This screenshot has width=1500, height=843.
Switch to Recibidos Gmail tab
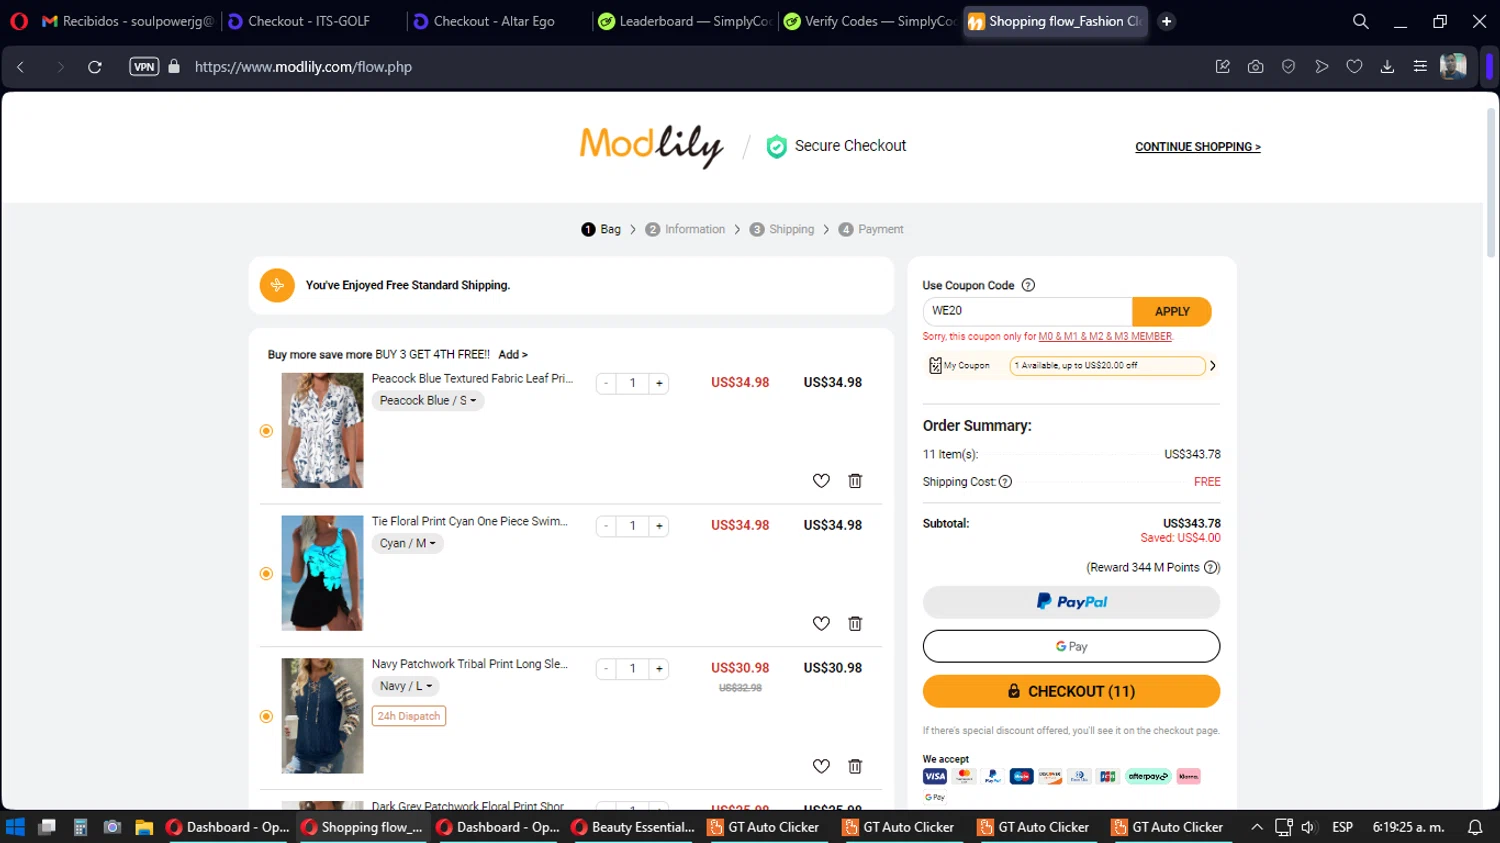tap(127, 21)
